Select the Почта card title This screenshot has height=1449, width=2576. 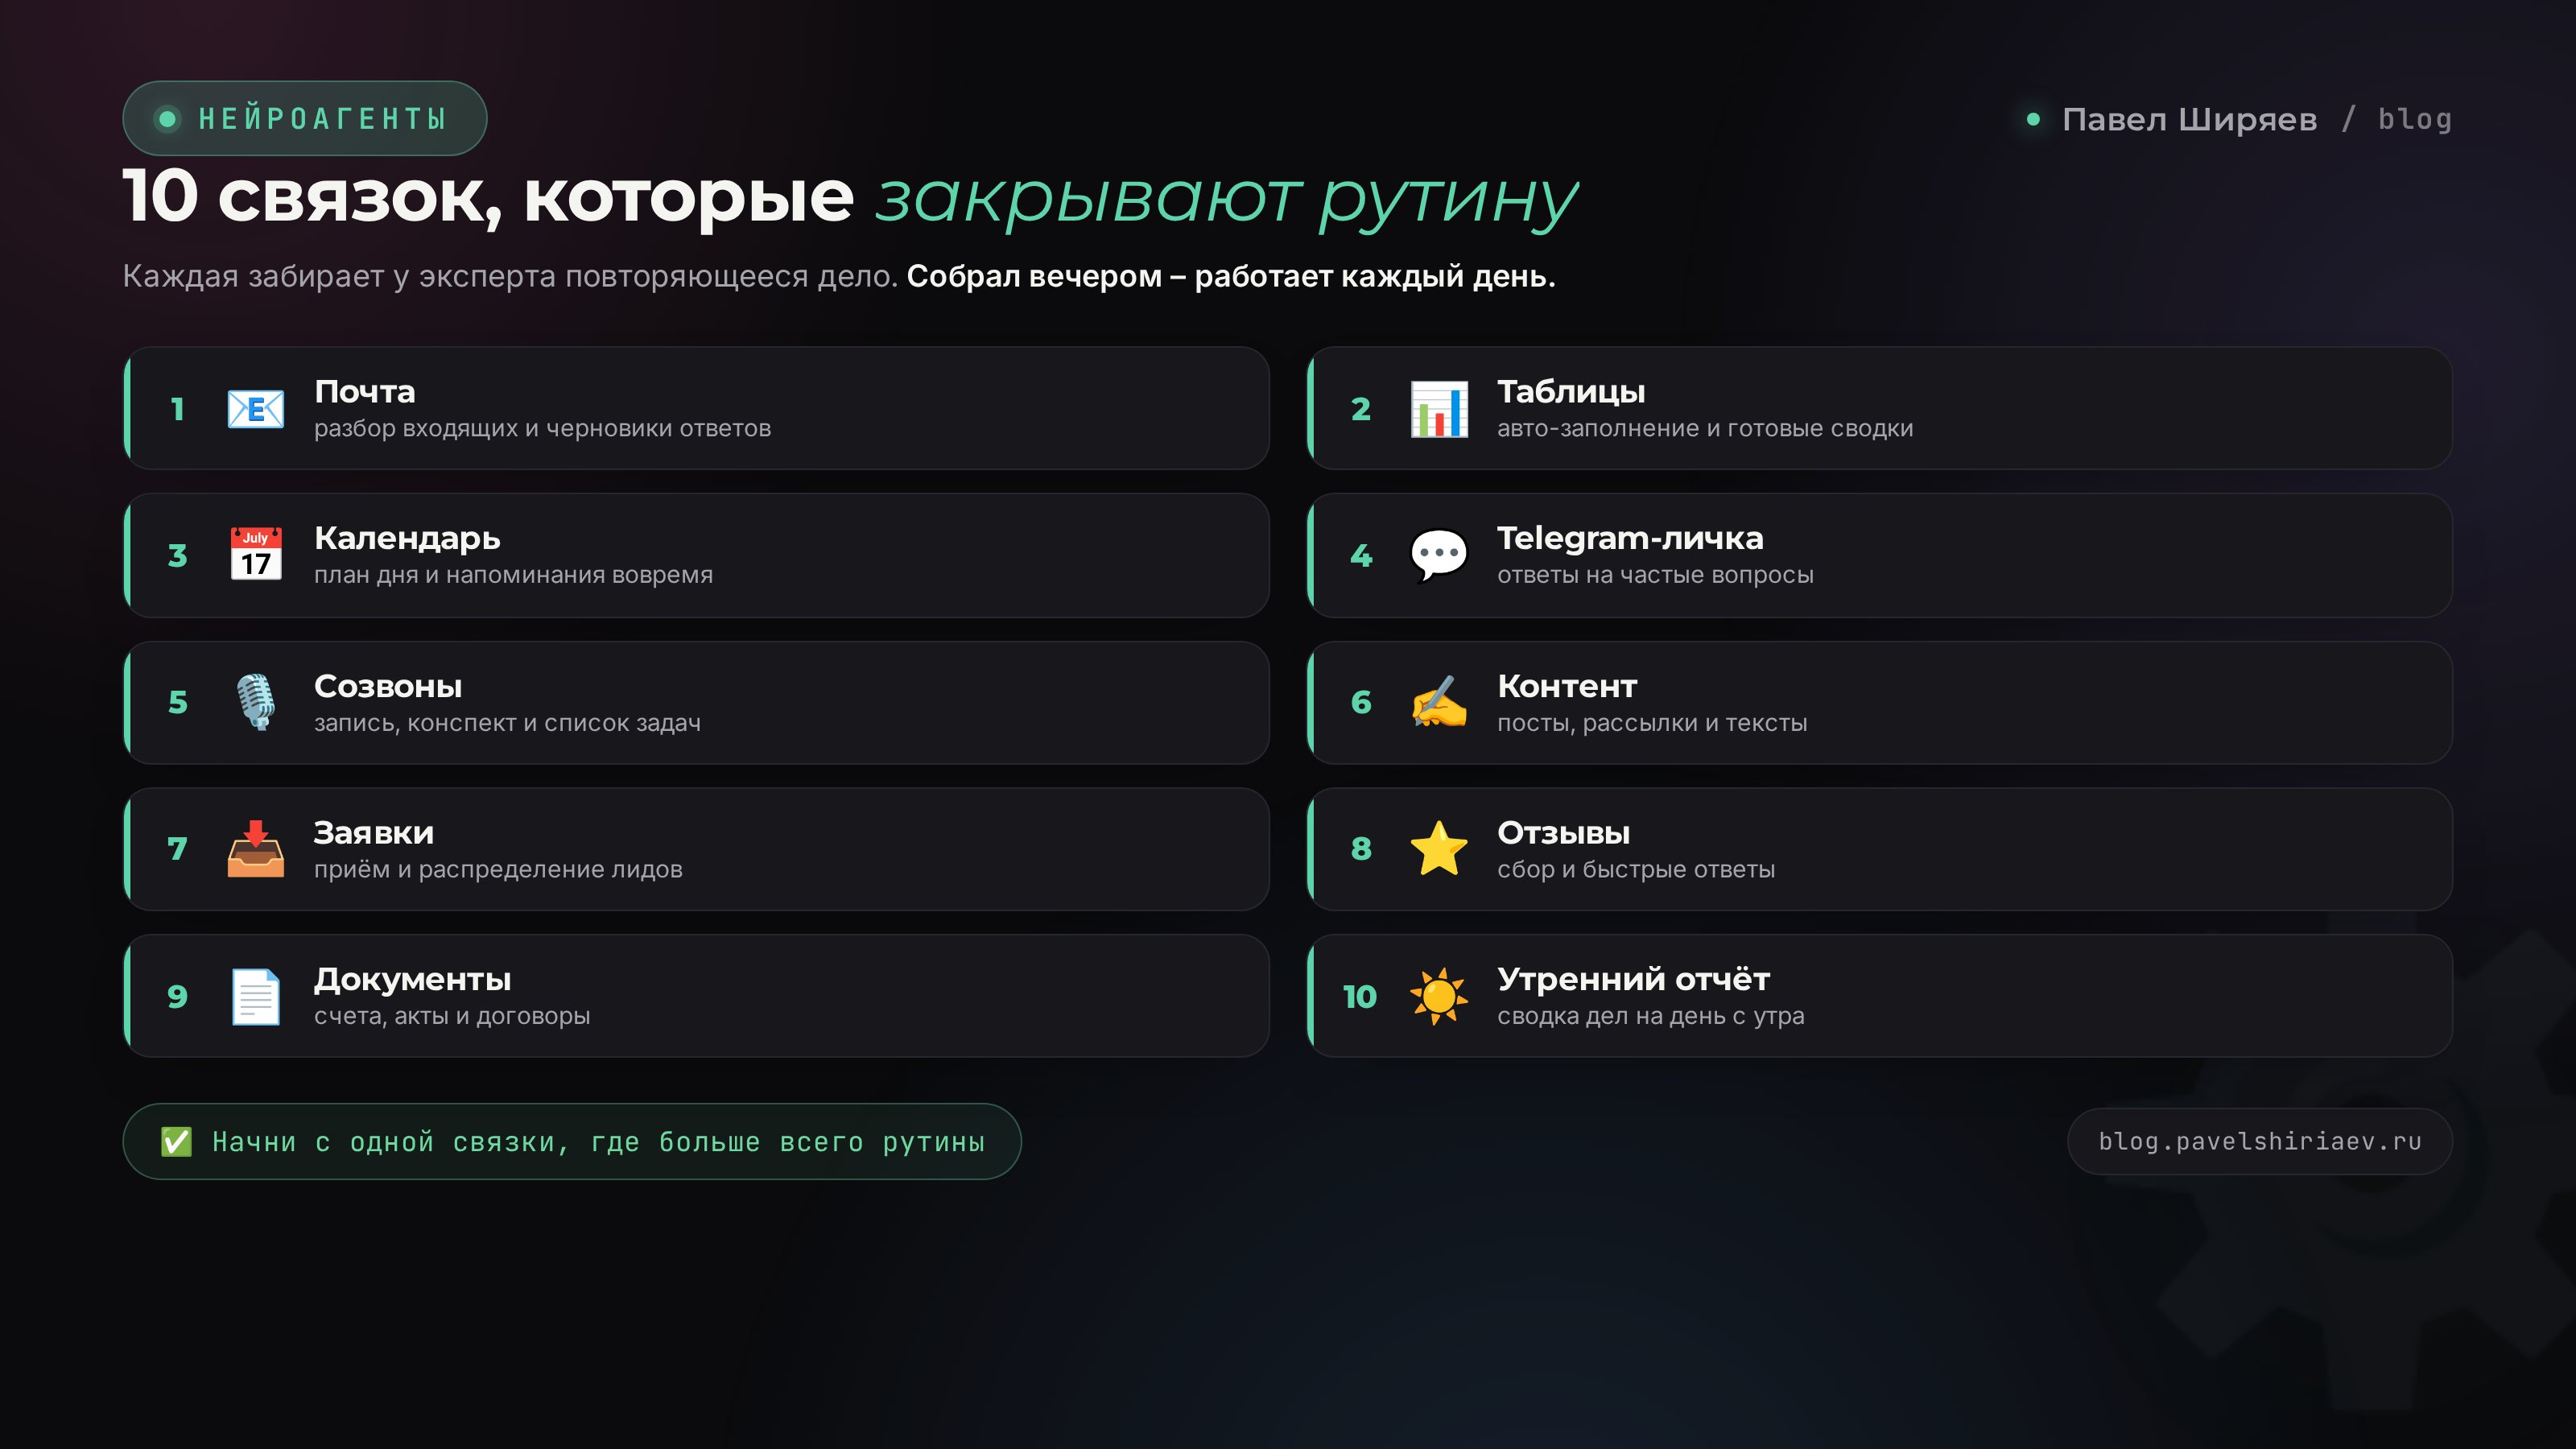(364, 391)
